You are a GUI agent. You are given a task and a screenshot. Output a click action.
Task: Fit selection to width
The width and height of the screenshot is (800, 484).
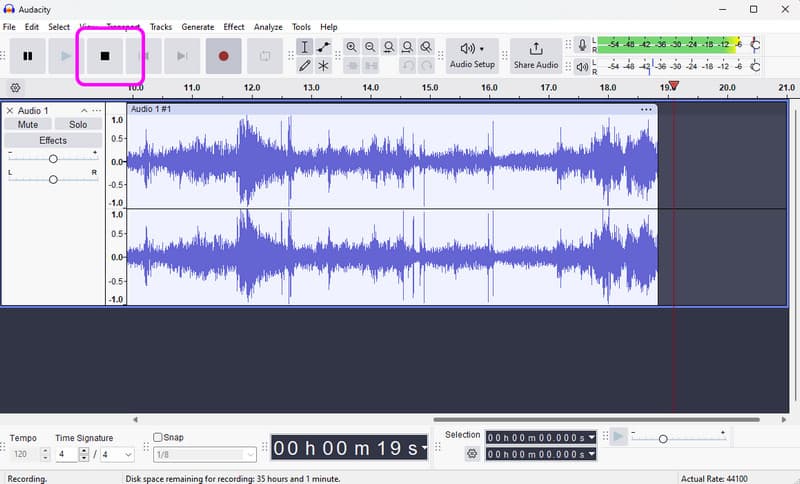tap(389, 47)
